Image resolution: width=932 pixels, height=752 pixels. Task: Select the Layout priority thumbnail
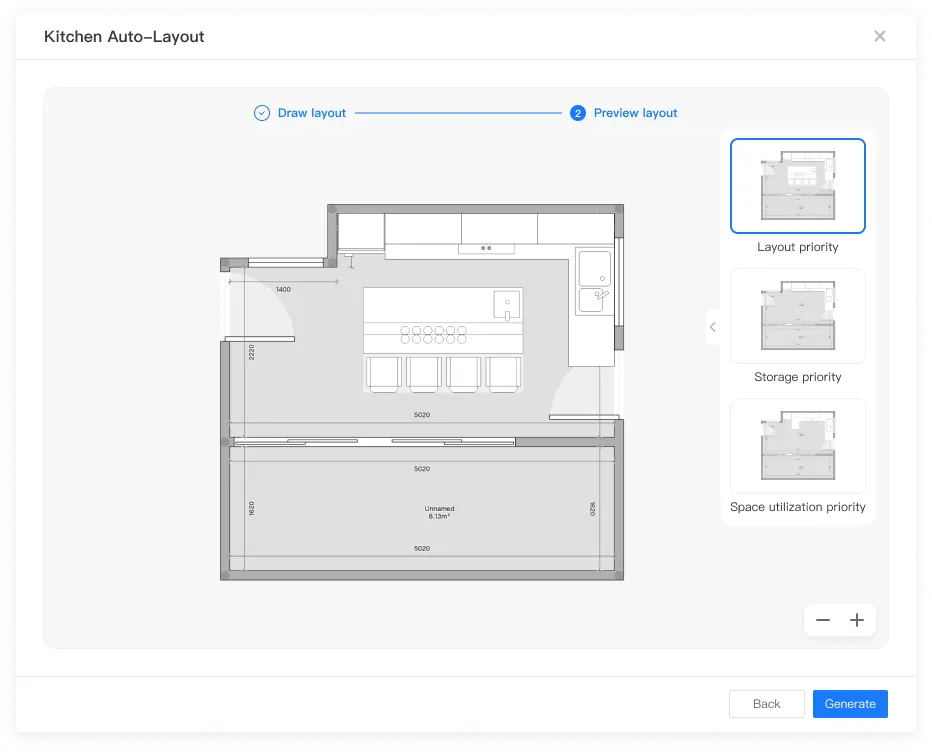click(x=797, y=186)
